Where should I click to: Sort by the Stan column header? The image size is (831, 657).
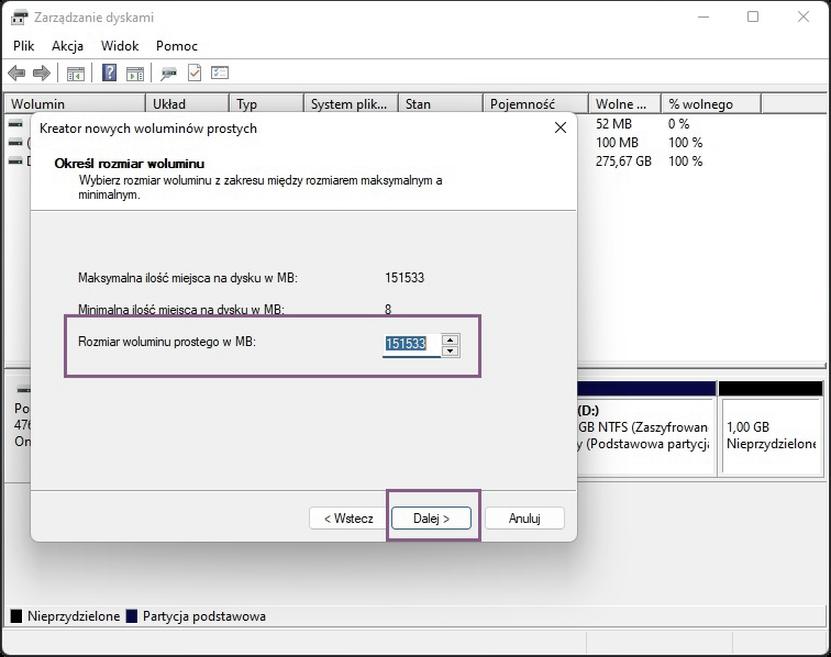pos(441,104)
